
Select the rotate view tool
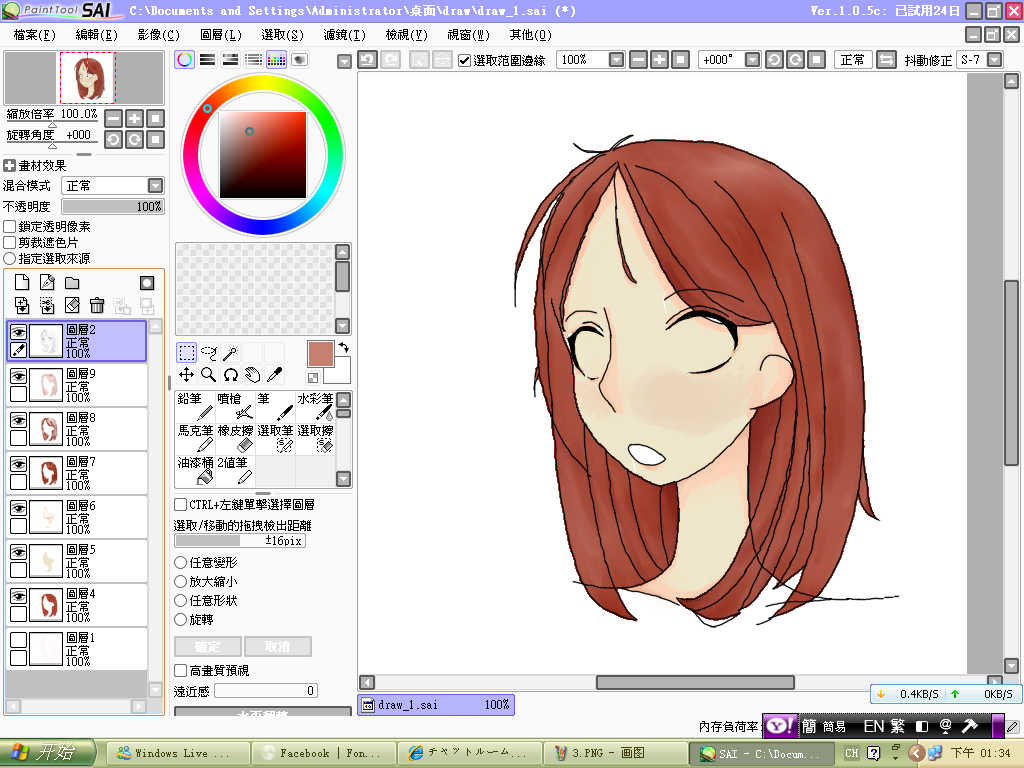tap(231, 375)
